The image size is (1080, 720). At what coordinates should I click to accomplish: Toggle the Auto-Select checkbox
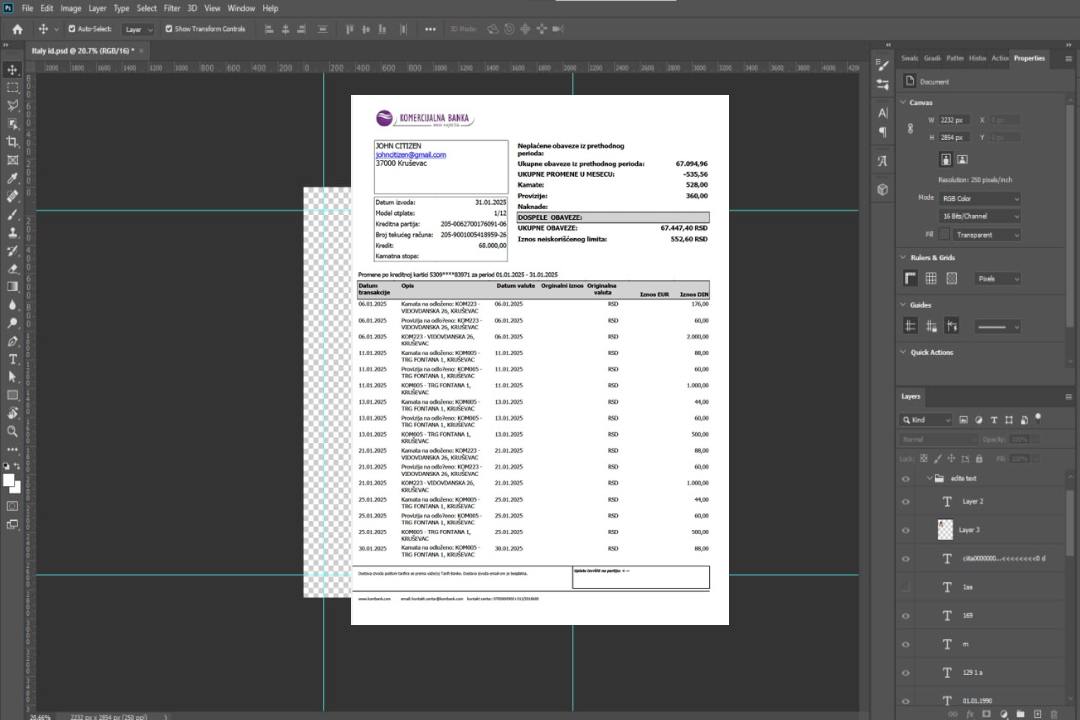(x=72, y=29)
